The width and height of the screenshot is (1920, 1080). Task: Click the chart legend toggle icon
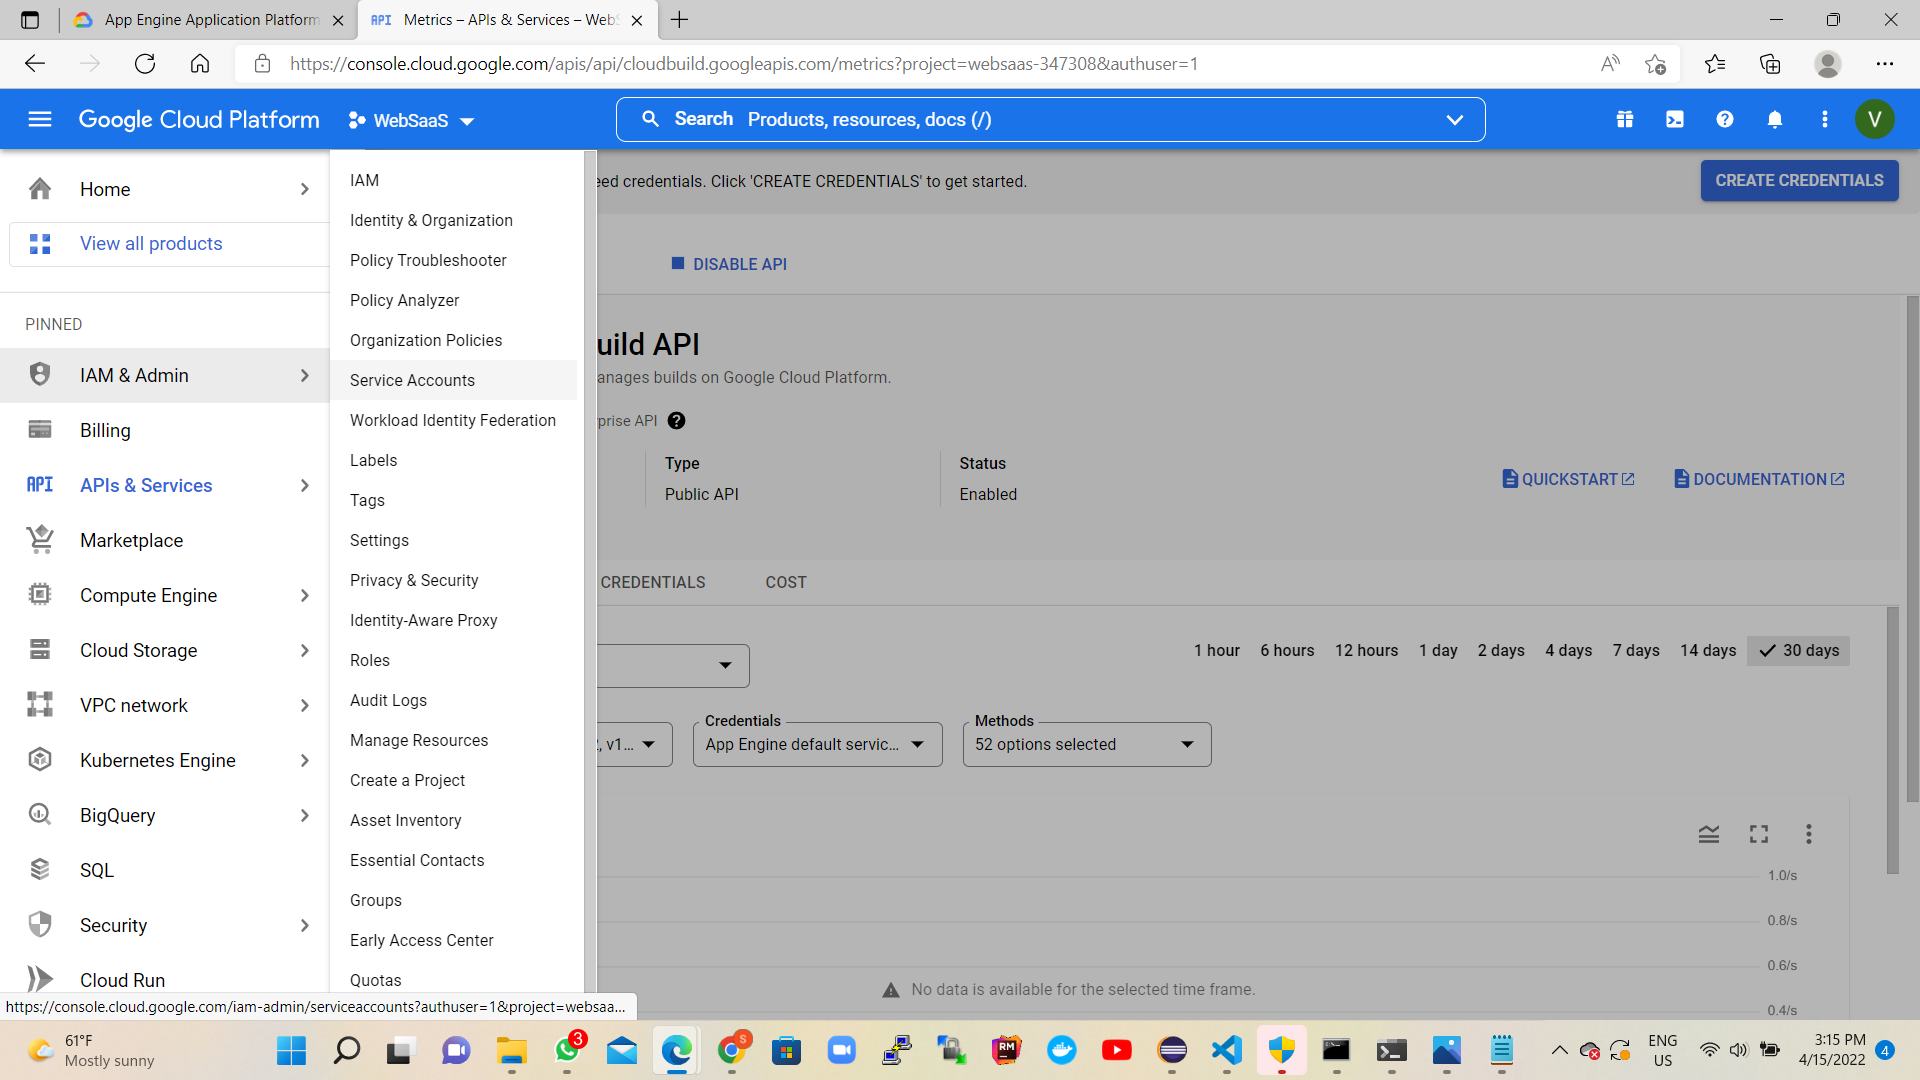pos(1709,834)
